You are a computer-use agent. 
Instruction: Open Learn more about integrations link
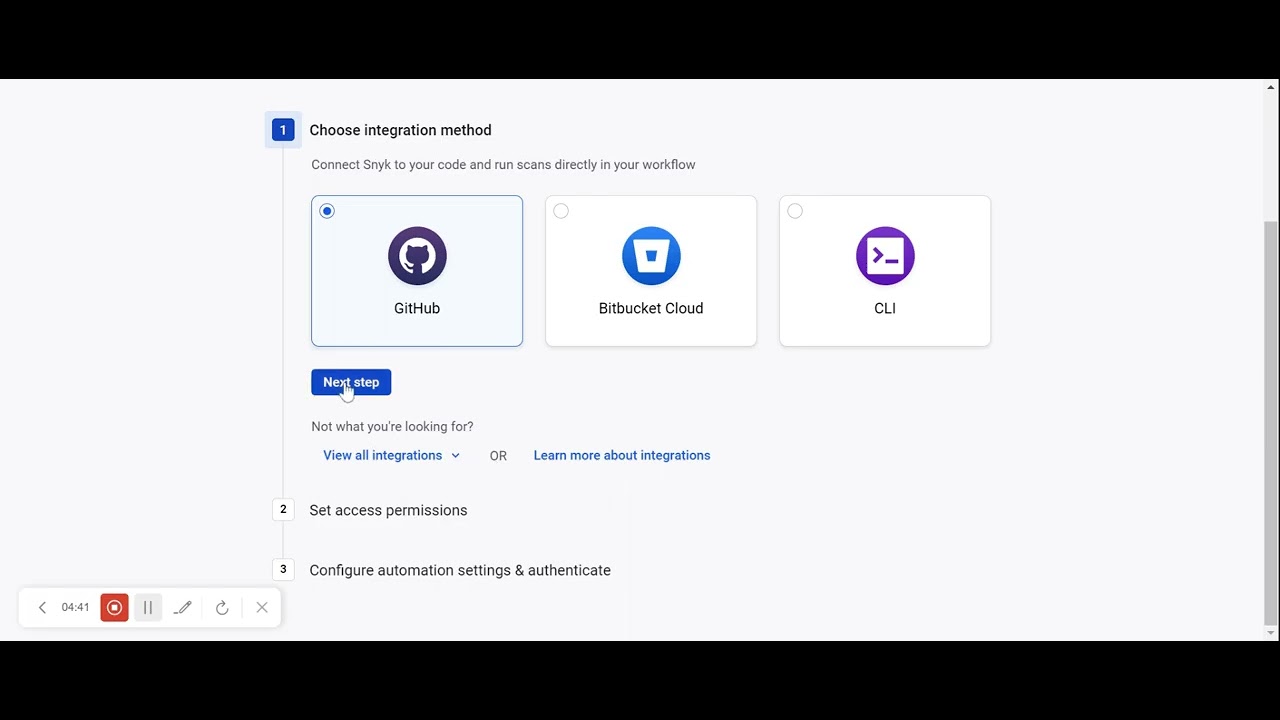click(622, 455)
